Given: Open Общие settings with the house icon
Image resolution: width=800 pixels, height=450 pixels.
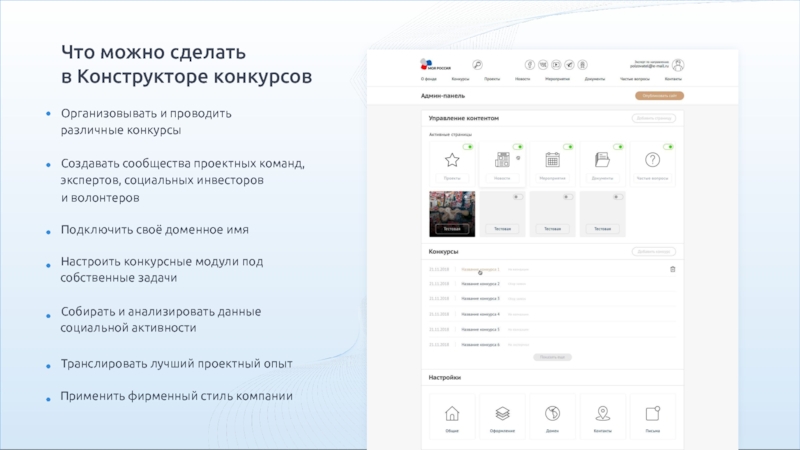Looking at the screenshot, I should [x=452, y=414].
